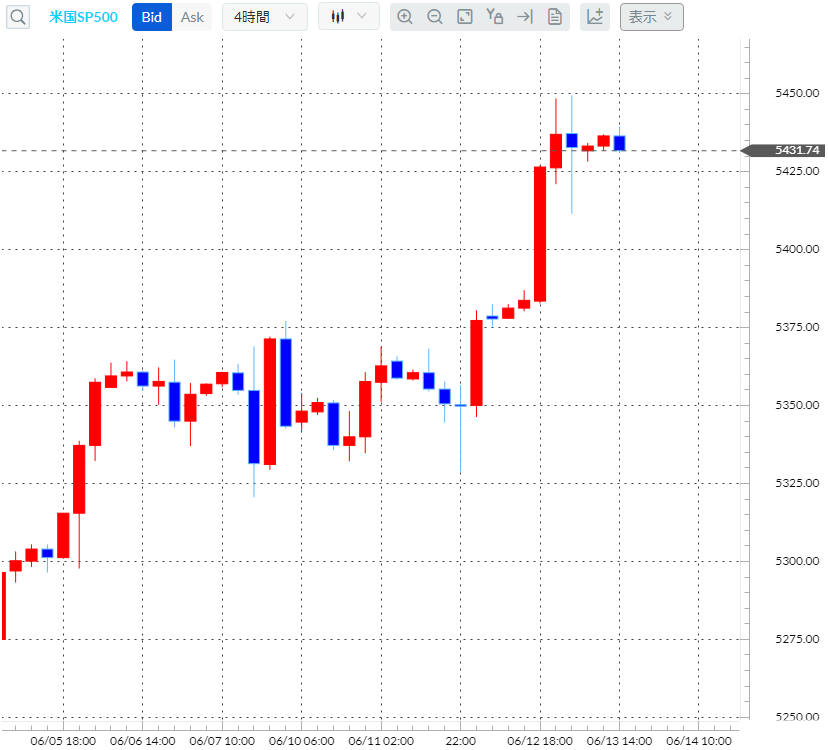The image size is (828, 750).
Task: Click the Bid tab button
Action: pyautogui.click(x=151, y=17)
